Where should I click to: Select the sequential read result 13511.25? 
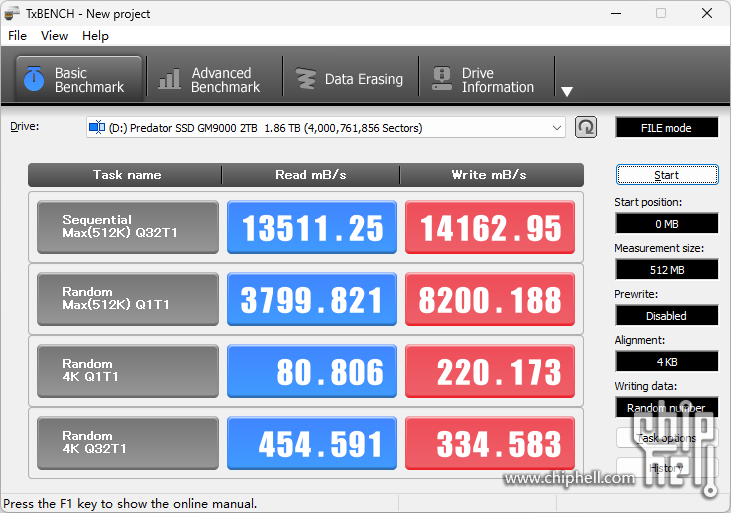312,227
